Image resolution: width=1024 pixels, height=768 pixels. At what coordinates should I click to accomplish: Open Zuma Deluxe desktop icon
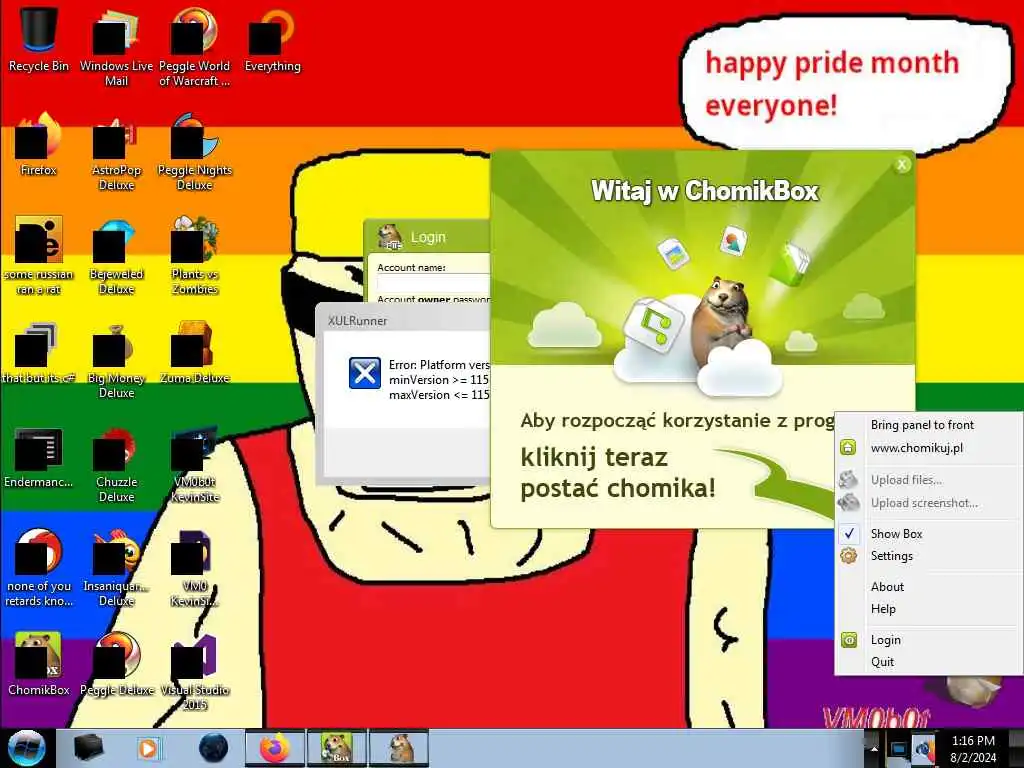coord(194,353)
